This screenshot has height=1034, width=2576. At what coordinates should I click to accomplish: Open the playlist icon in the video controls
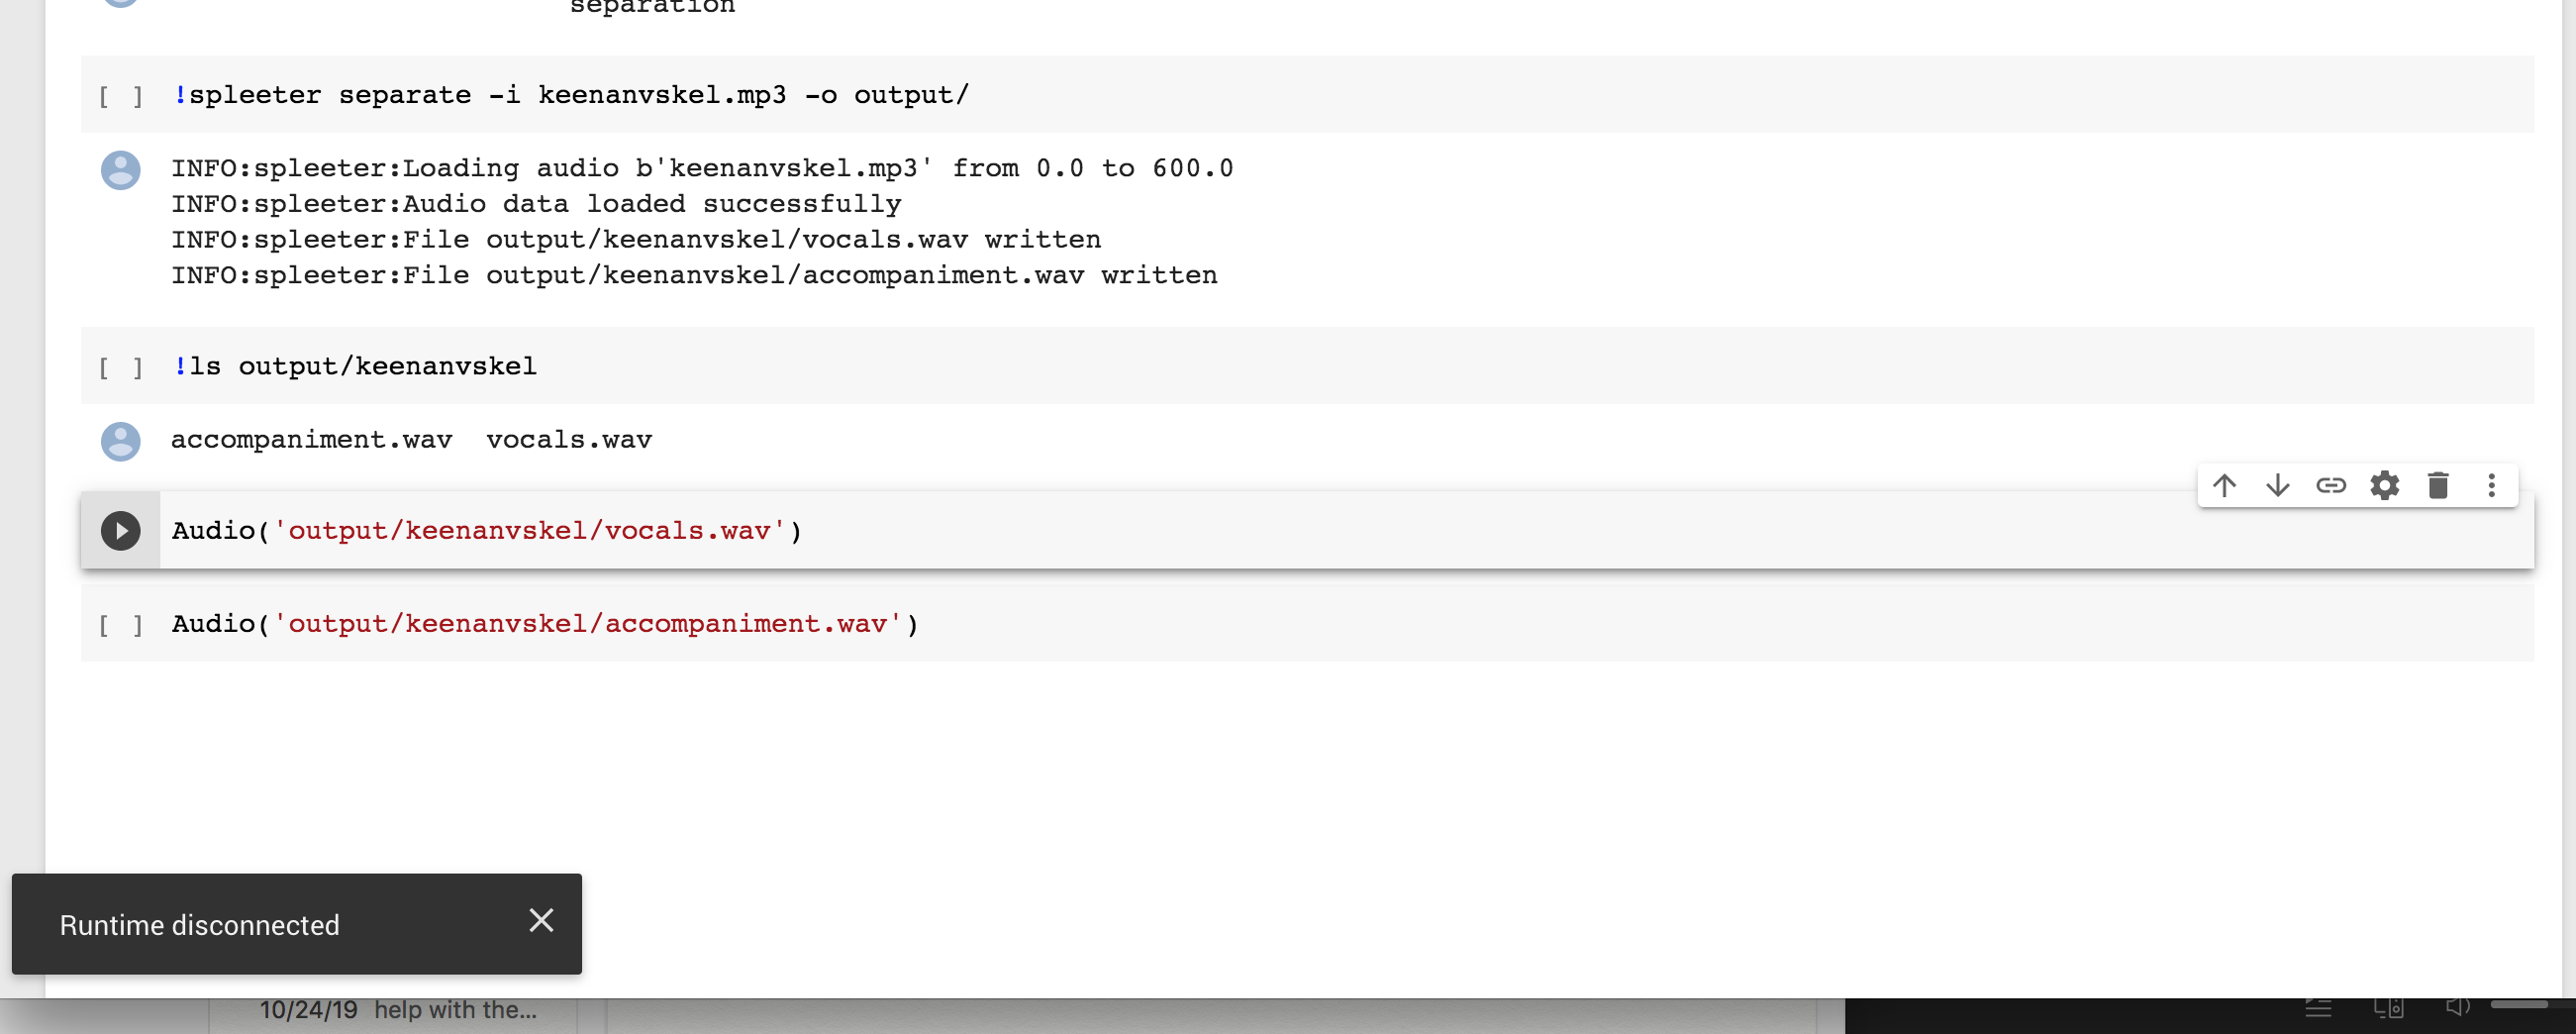point(2320,1010)
